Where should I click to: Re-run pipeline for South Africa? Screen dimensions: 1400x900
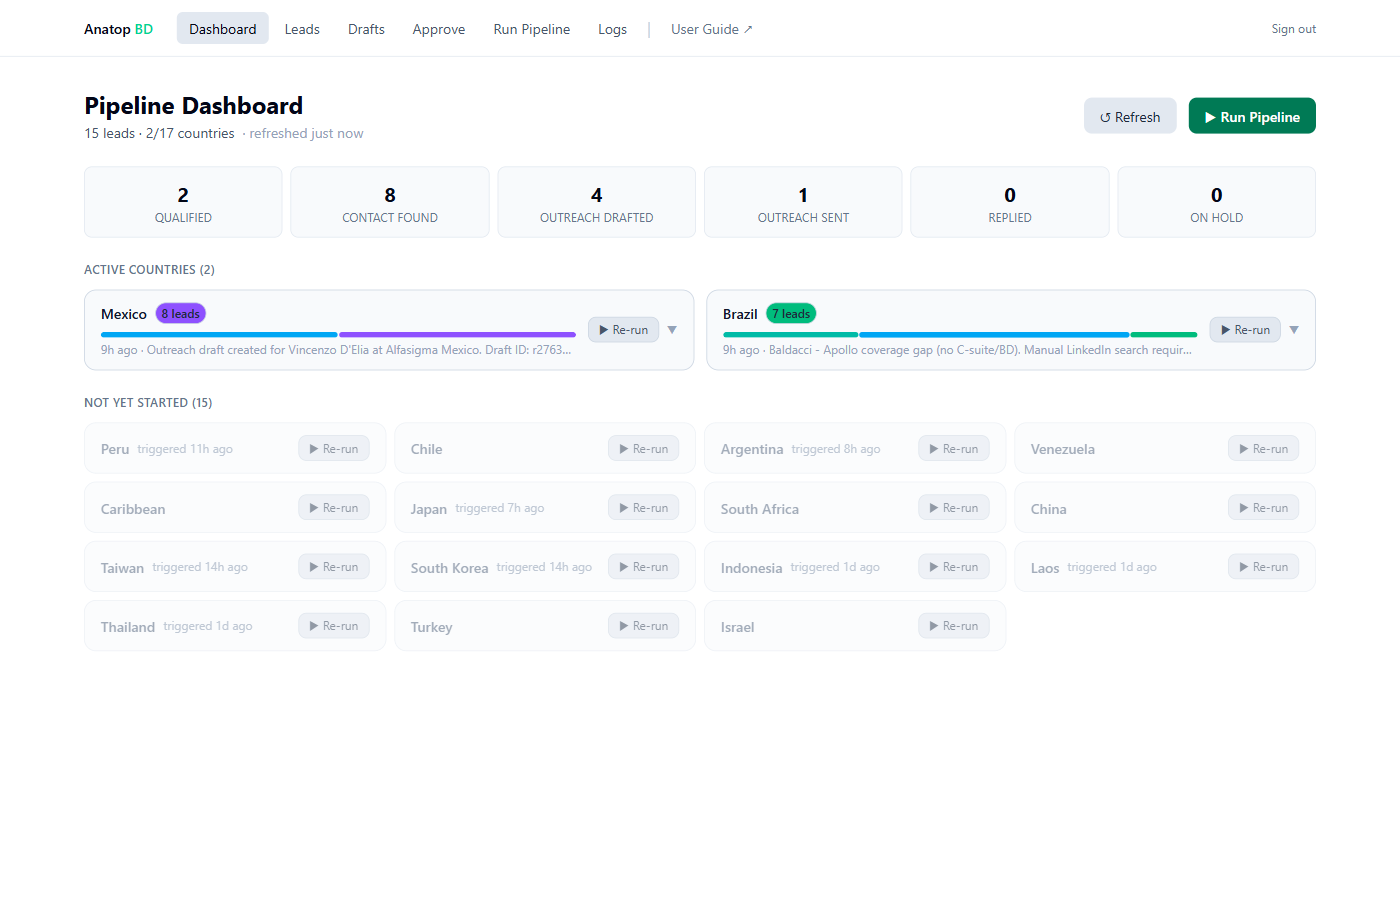click(x=954, y=508)
